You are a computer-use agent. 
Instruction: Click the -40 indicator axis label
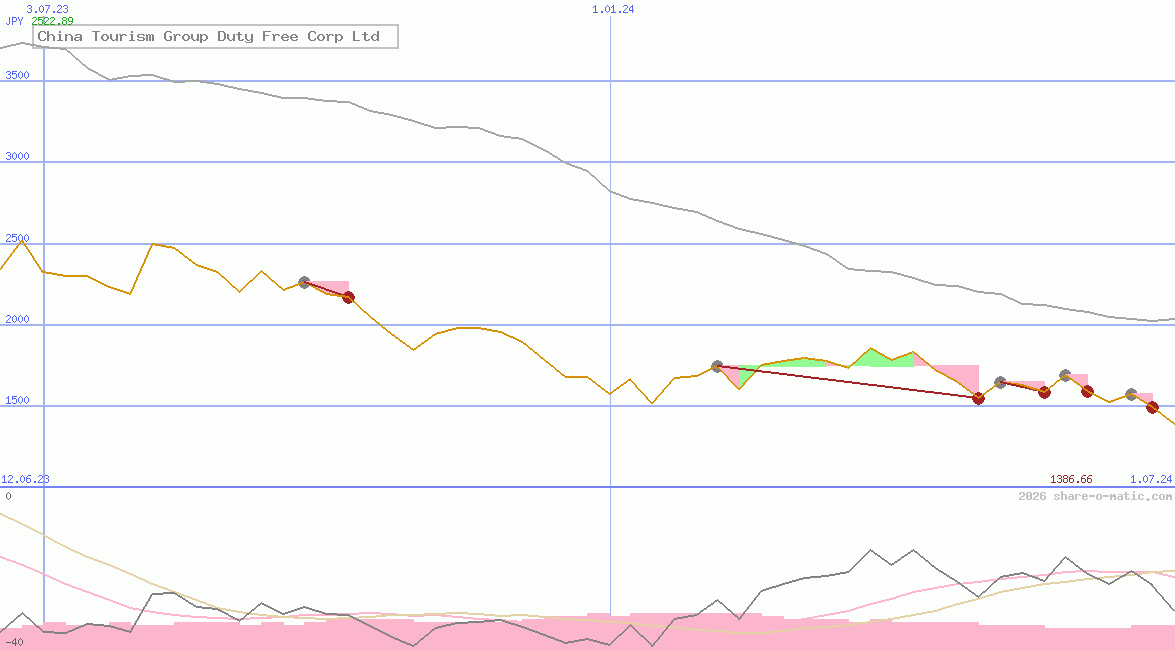pos(14,643)
